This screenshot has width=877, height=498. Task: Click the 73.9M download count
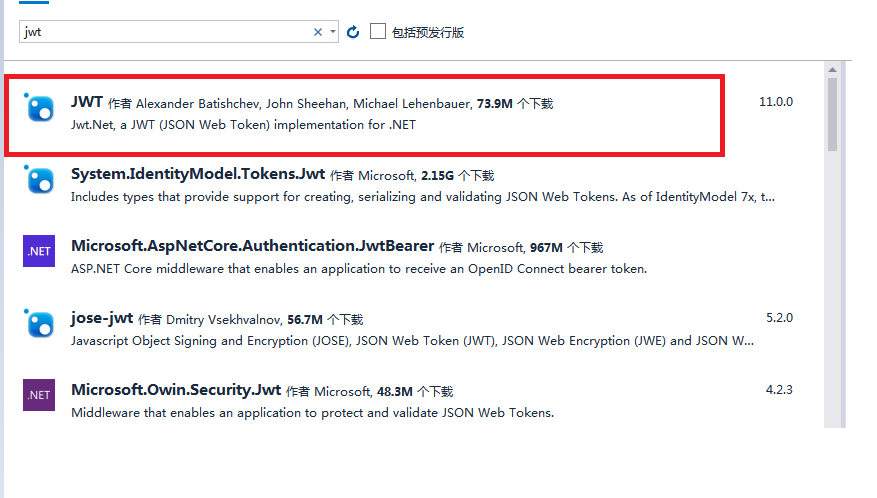(494, 104)
